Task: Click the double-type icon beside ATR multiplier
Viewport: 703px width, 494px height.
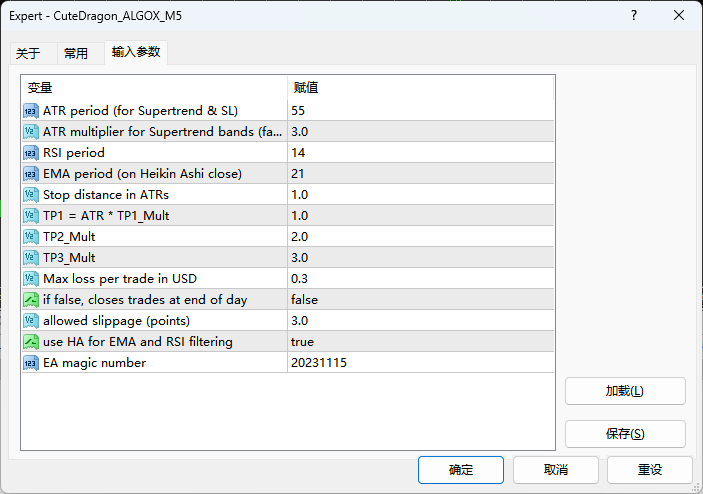Action: (x=31, y=131)
